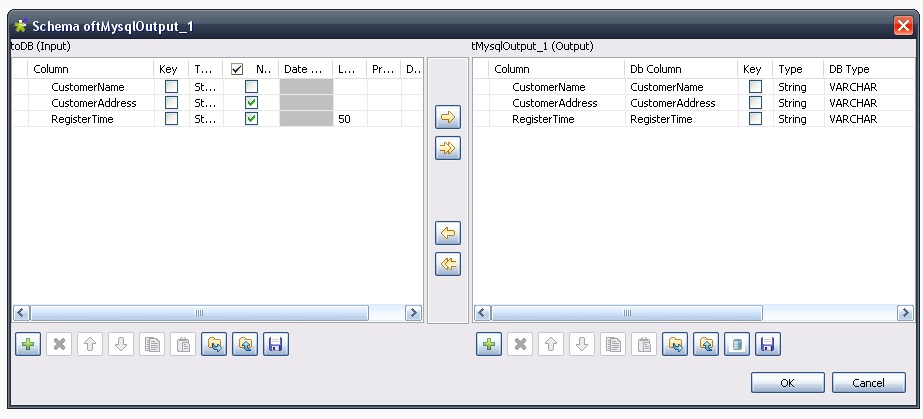Image resolution: width=923 pixels, height=419 pixels.
Task: Uncheck Nullable for CustomerAddress in the input schema
Action: coord(251,103)
